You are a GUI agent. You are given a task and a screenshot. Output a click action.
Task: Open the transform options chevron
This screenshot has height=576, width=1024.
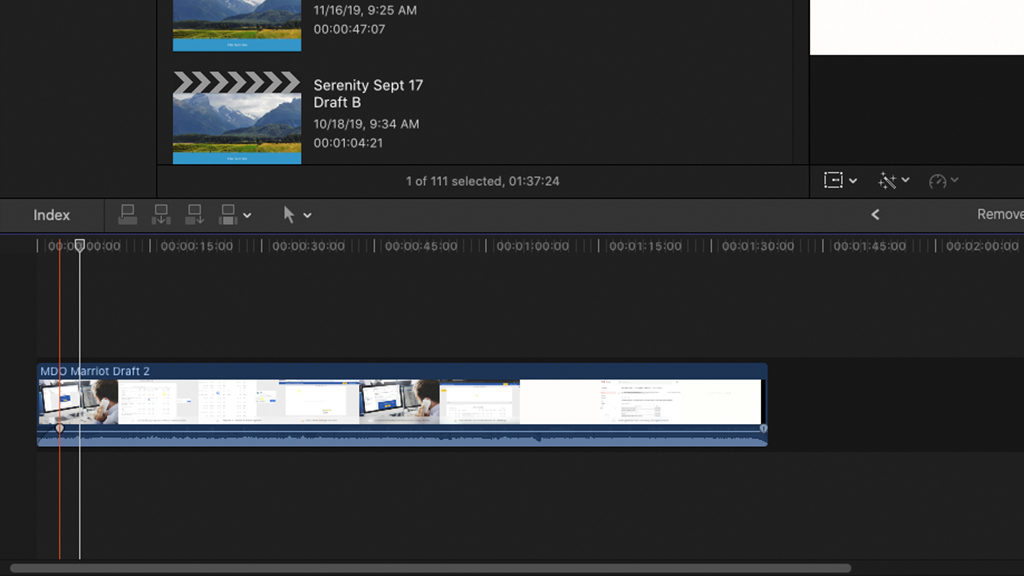(853, 181)
